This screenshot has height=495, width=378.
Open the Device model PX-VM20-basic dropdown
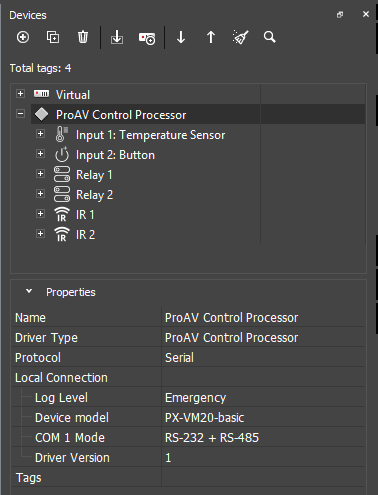pyautogui.click(x=263, y=417)
